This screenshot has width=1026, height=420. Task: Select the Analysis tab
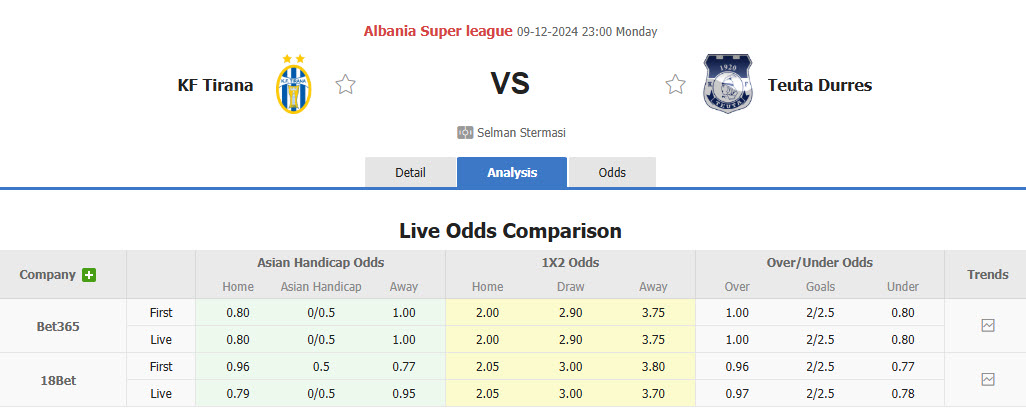click(512, 172)
